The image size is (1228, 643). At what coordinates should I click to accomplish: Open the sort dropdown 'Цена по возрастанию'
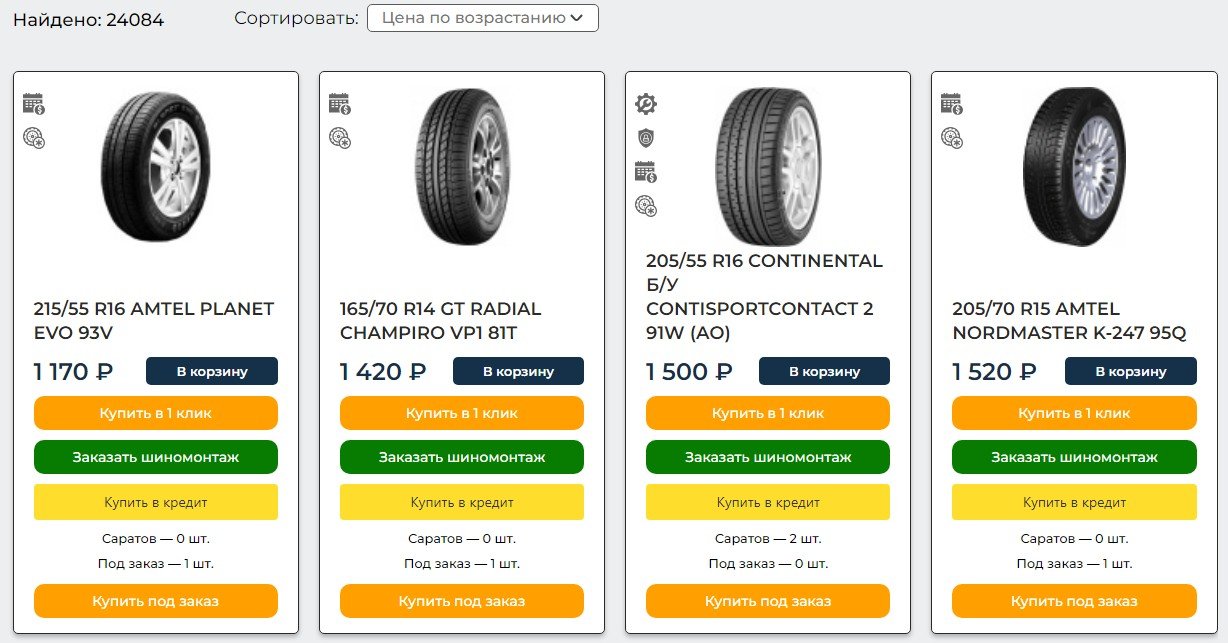click(x=482, y=18)
